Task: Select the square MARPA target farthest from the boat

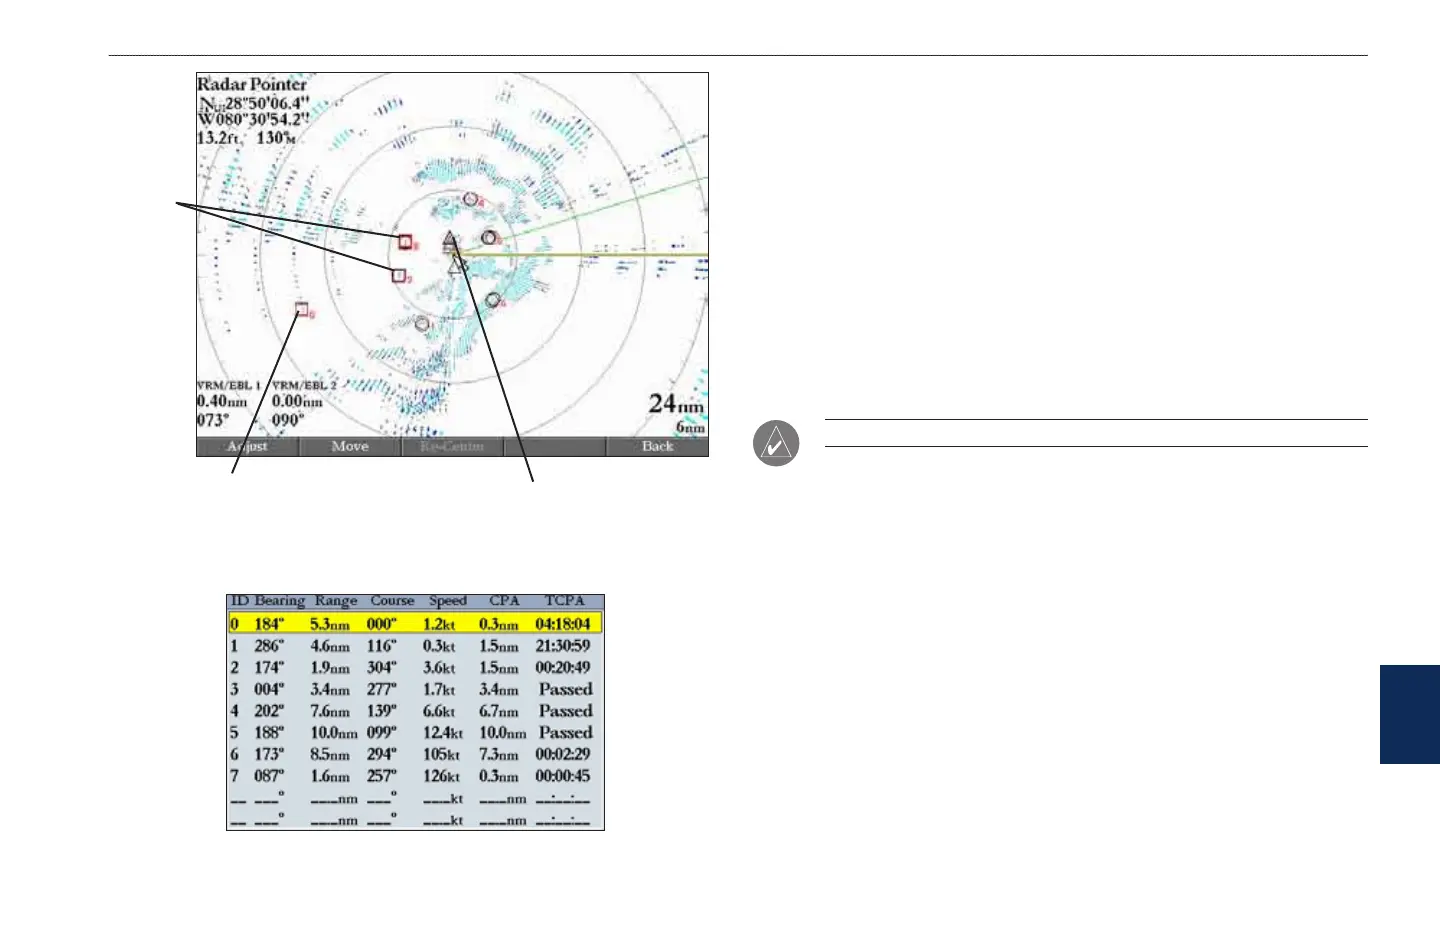Action: 301,310
